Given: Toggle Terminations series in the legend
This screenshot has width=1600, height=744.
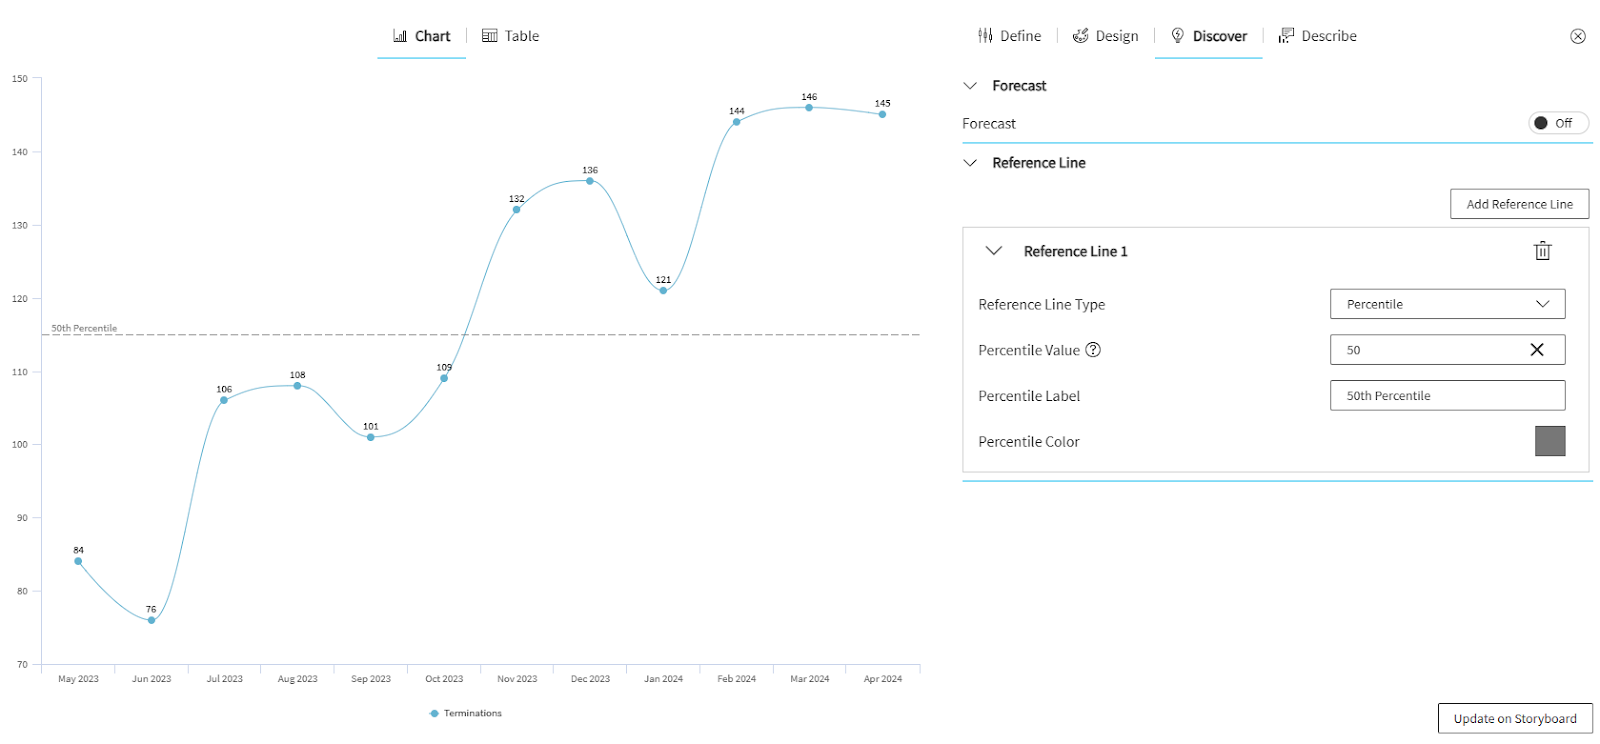Looking at the screenshot, I should [465, 713].
